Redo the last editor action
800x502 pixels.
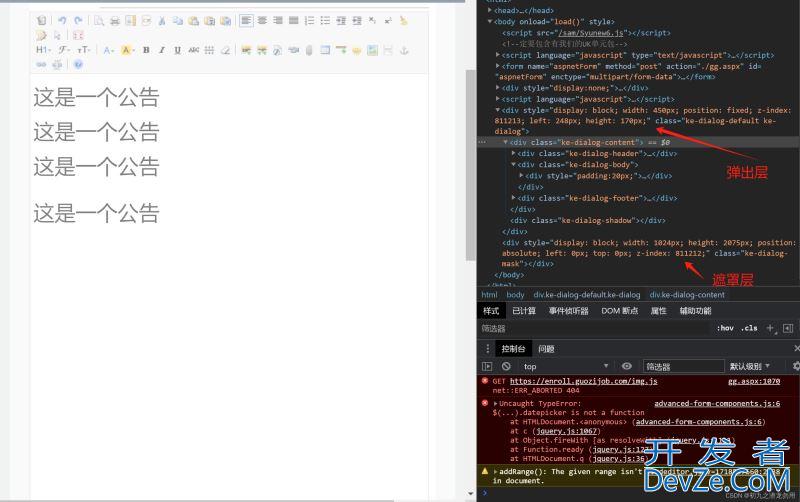point(78,20)
